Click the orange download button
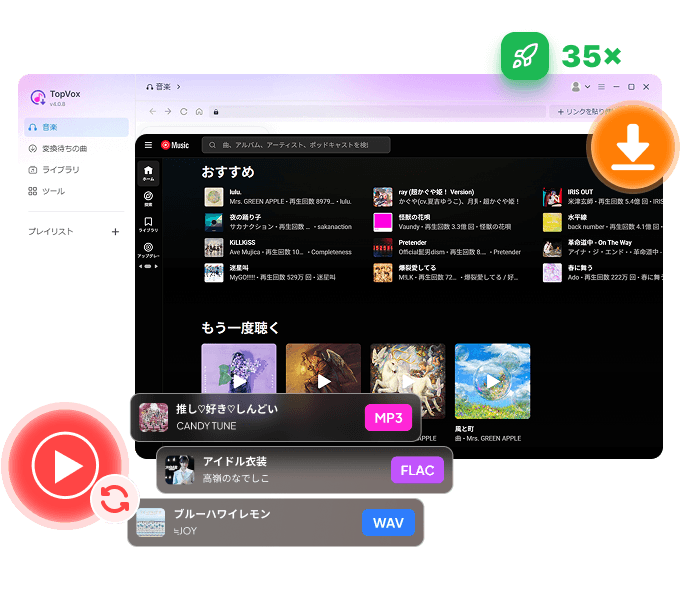 click(633, 147)
